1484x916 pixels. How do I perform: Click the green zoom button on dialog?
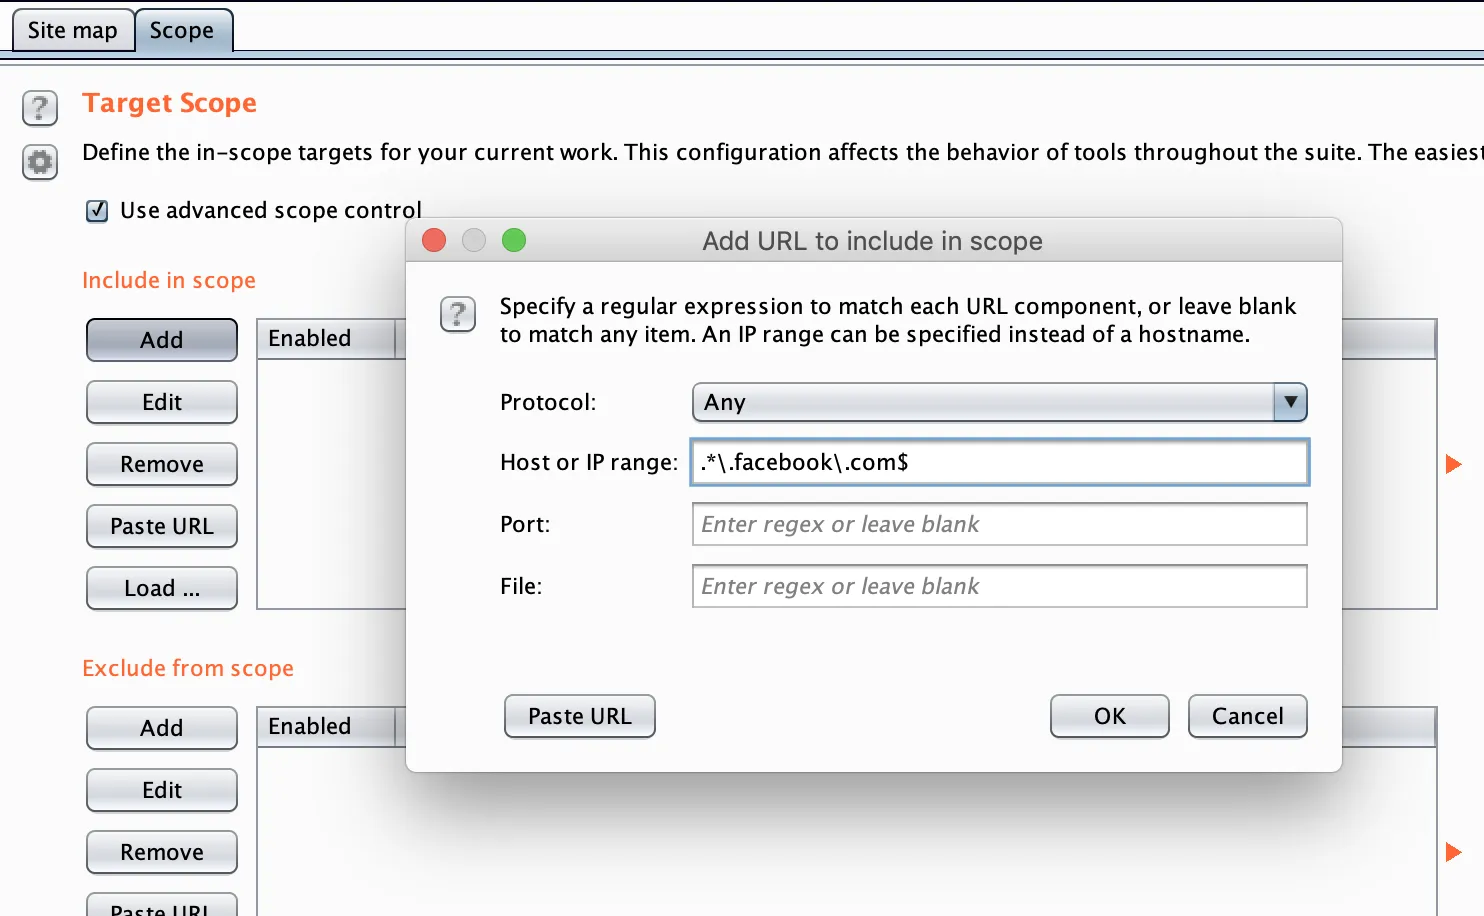click(514, 241)
